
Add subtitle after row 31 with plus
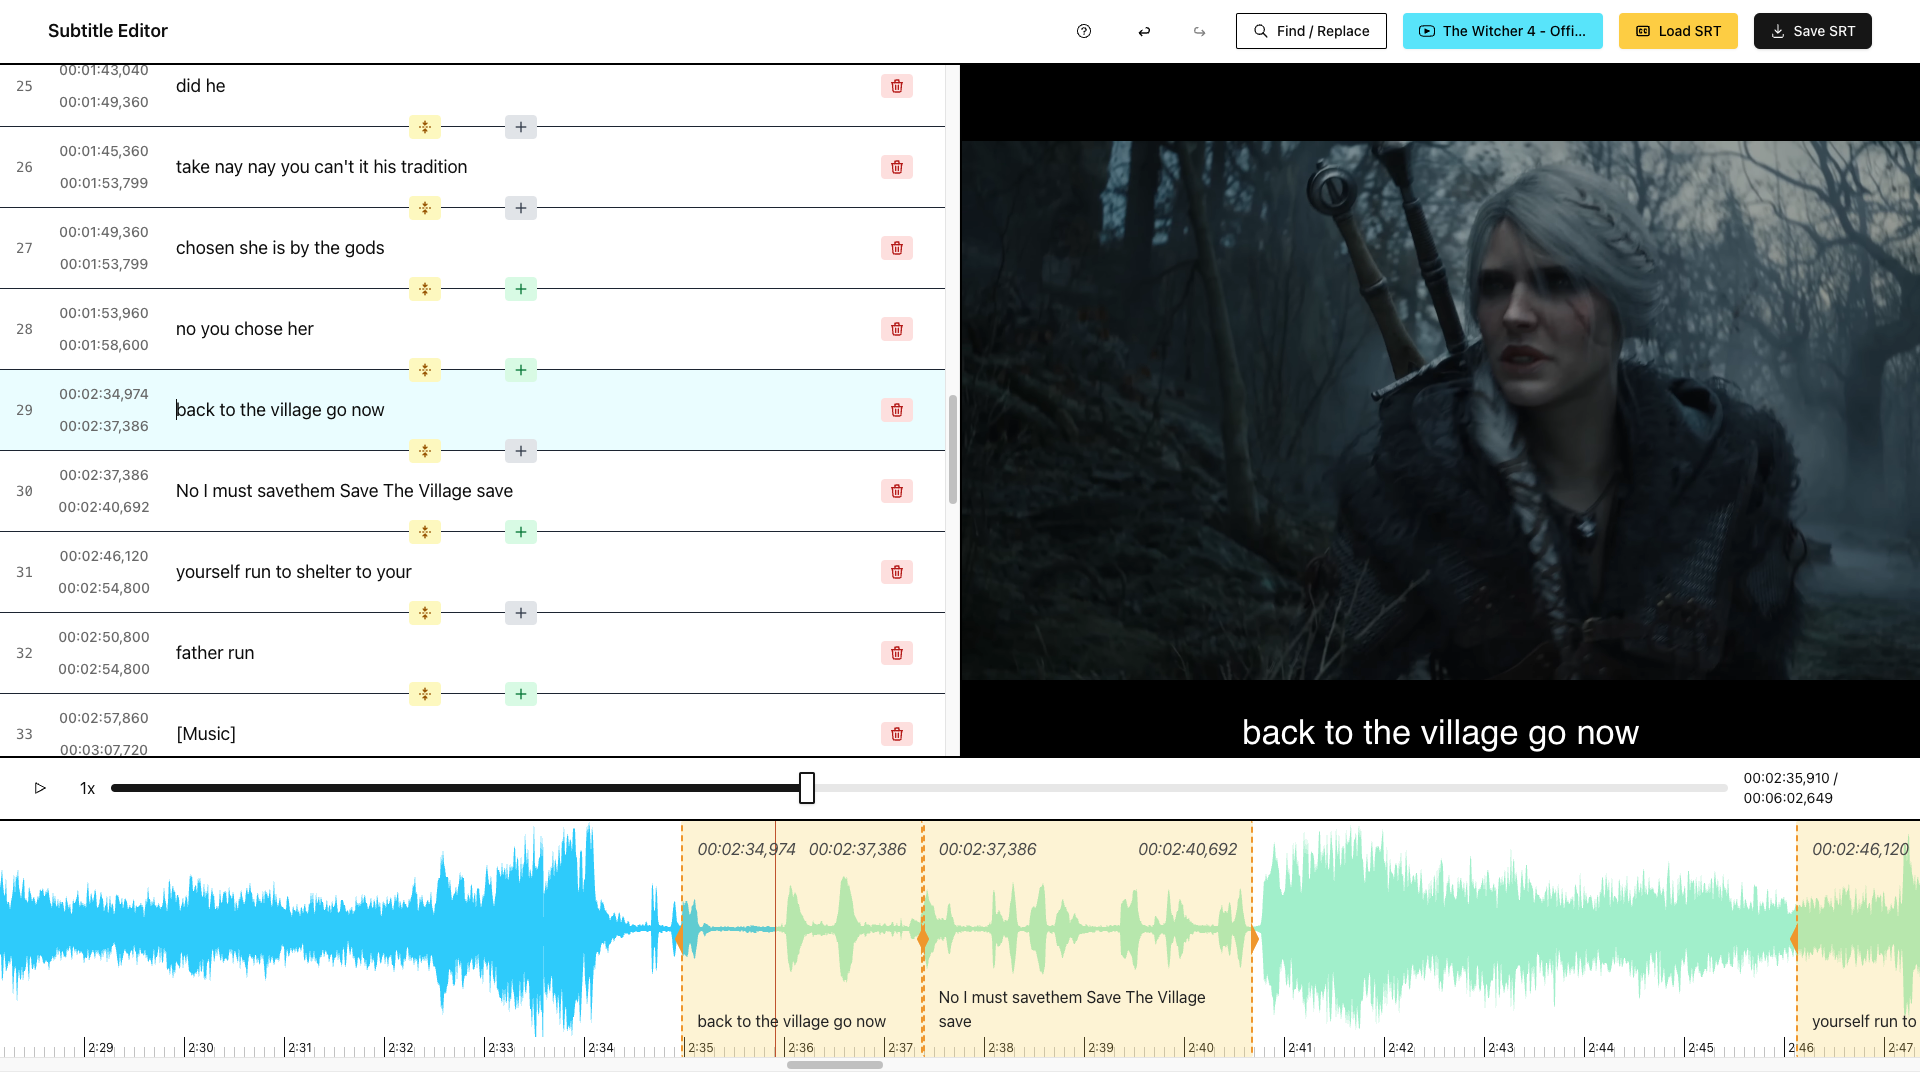tap(521, 613)
